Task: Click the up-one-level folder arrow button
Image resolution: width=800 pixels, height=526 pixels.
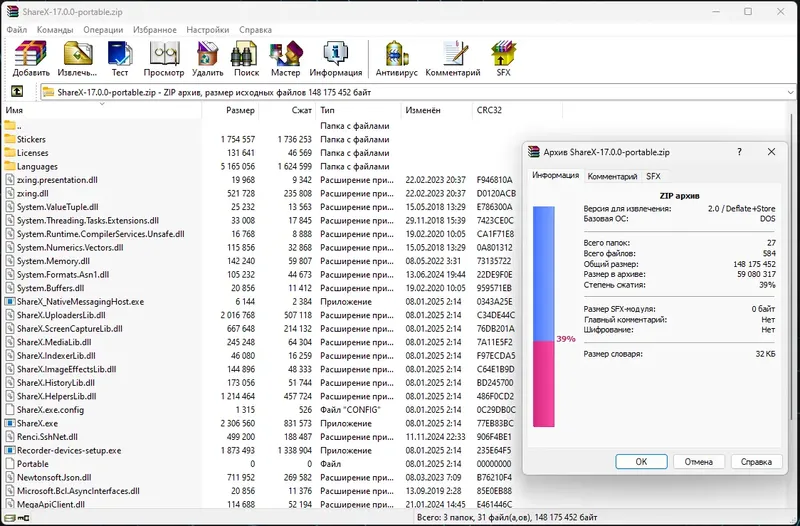Action: 17,91
